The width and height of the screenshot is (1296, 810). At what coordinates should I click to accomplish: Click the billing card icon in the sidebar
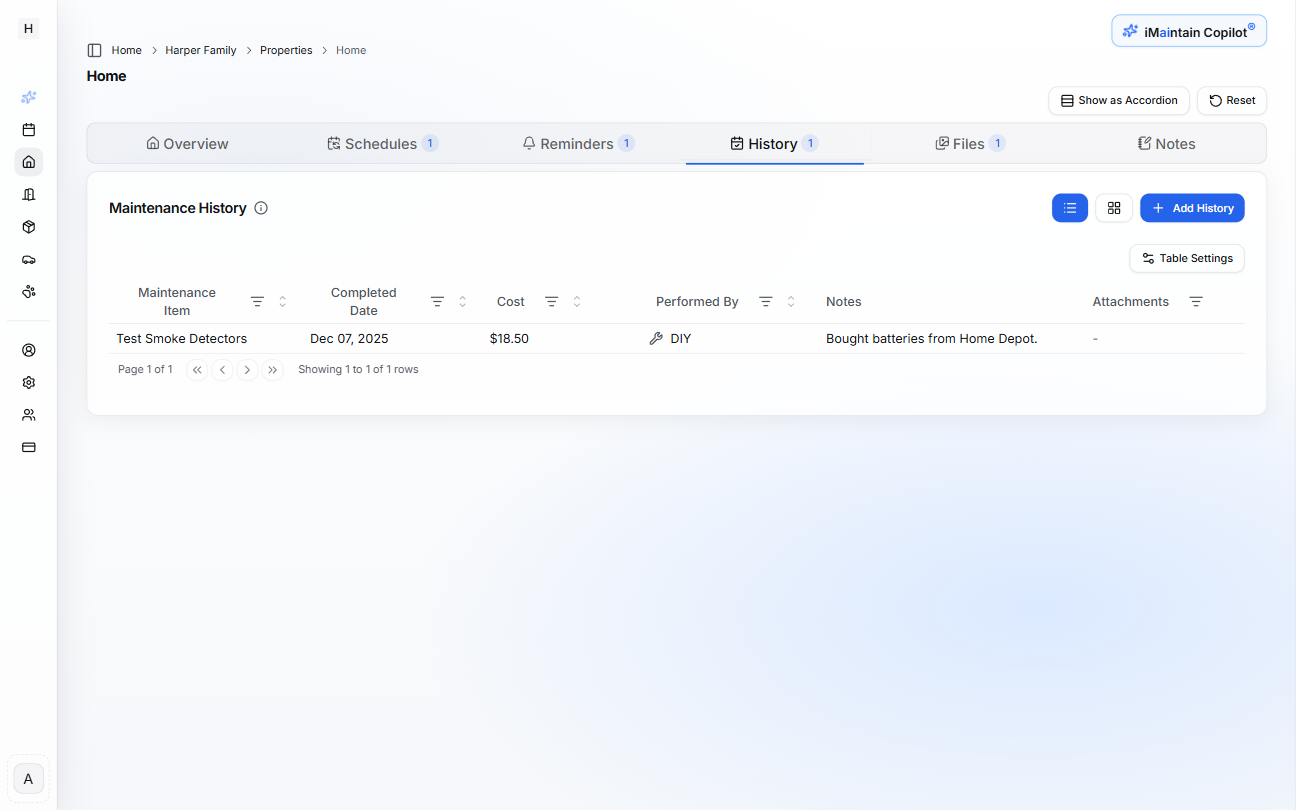tap(28, 447)
